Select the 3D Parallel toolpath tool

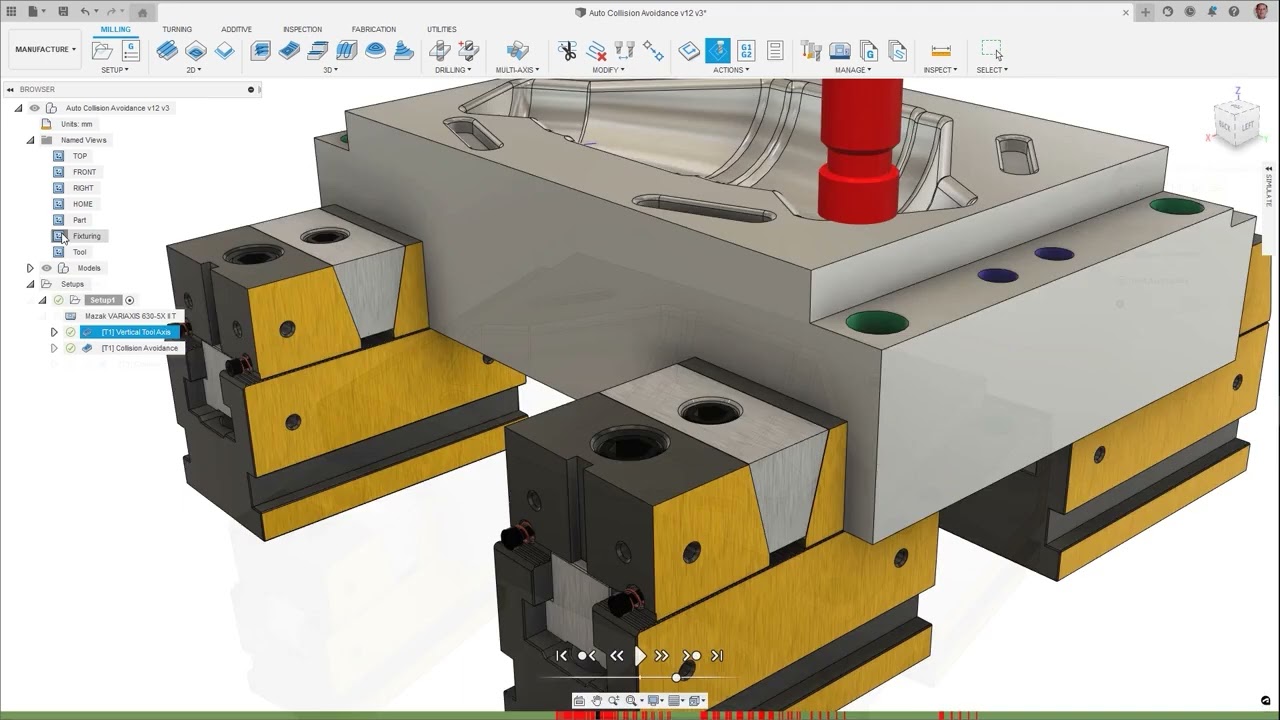tap(347, 50)
